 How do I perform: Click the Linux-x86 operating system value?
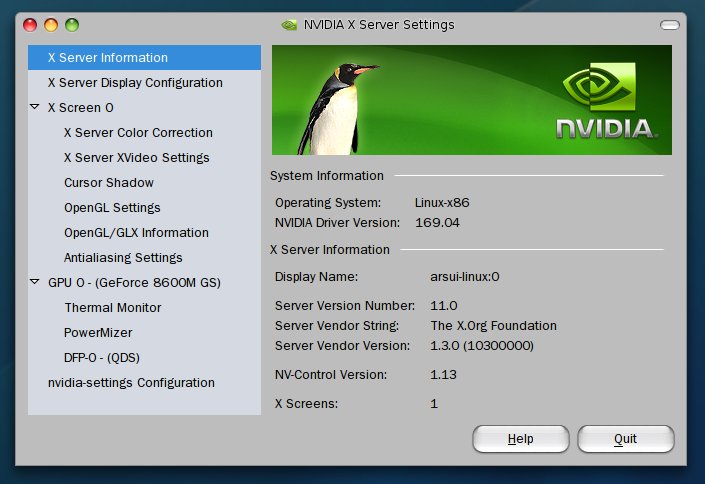point(442,203)
